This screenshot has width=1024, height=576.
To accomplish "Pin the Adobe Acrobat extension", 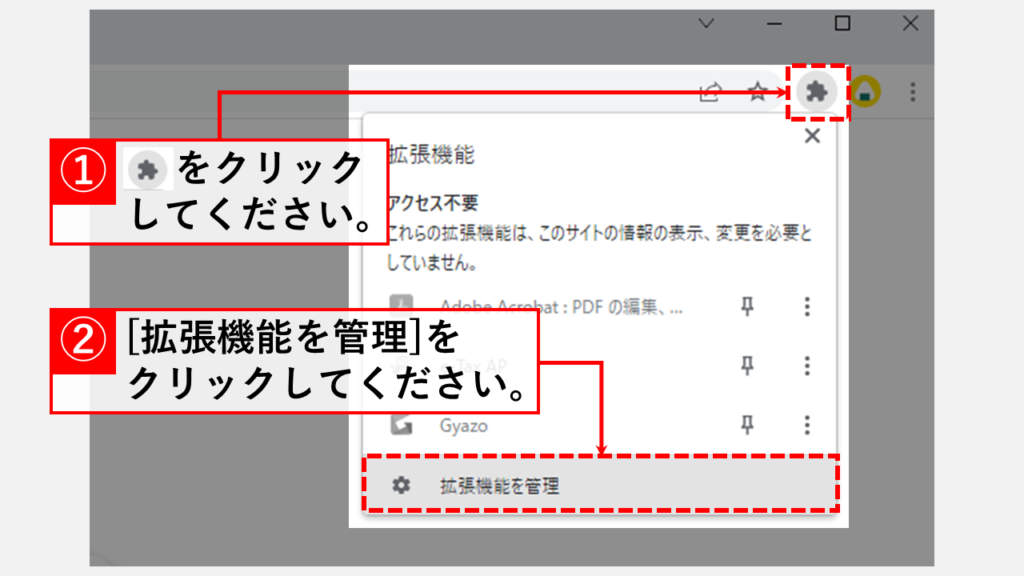I will [747, 306].
